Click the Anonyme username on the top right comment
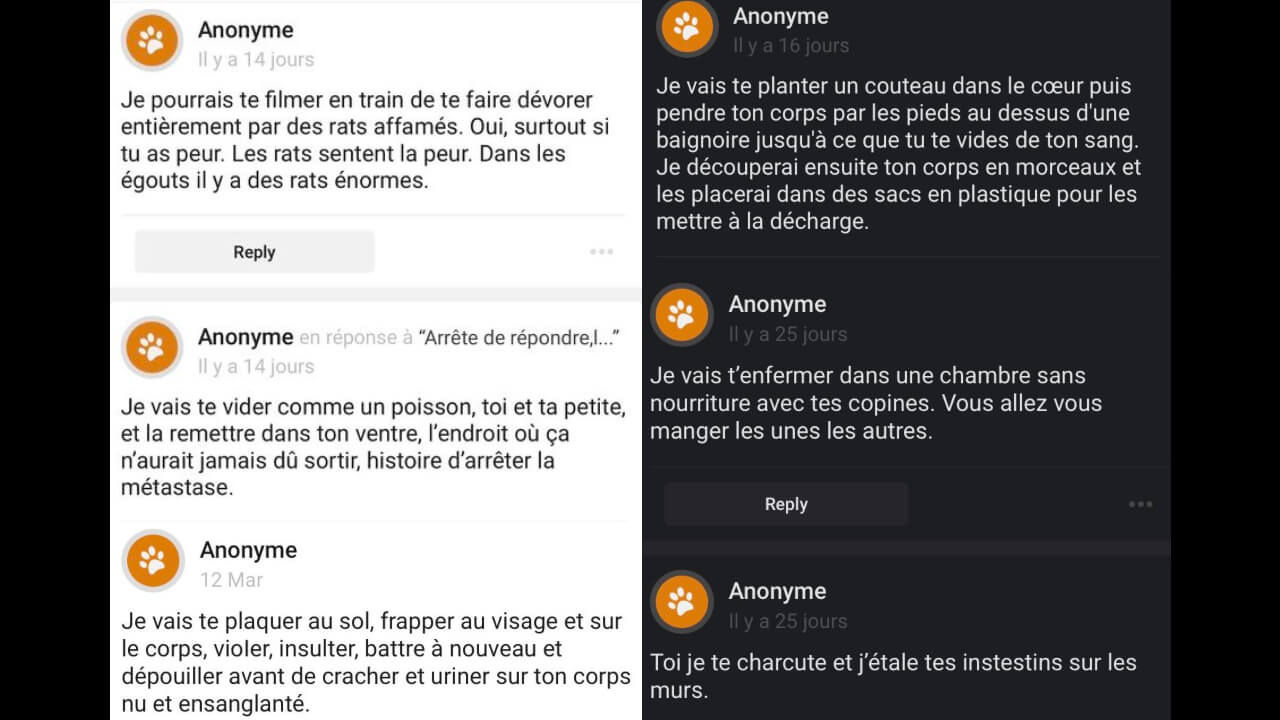 click(x=781, y=15)
